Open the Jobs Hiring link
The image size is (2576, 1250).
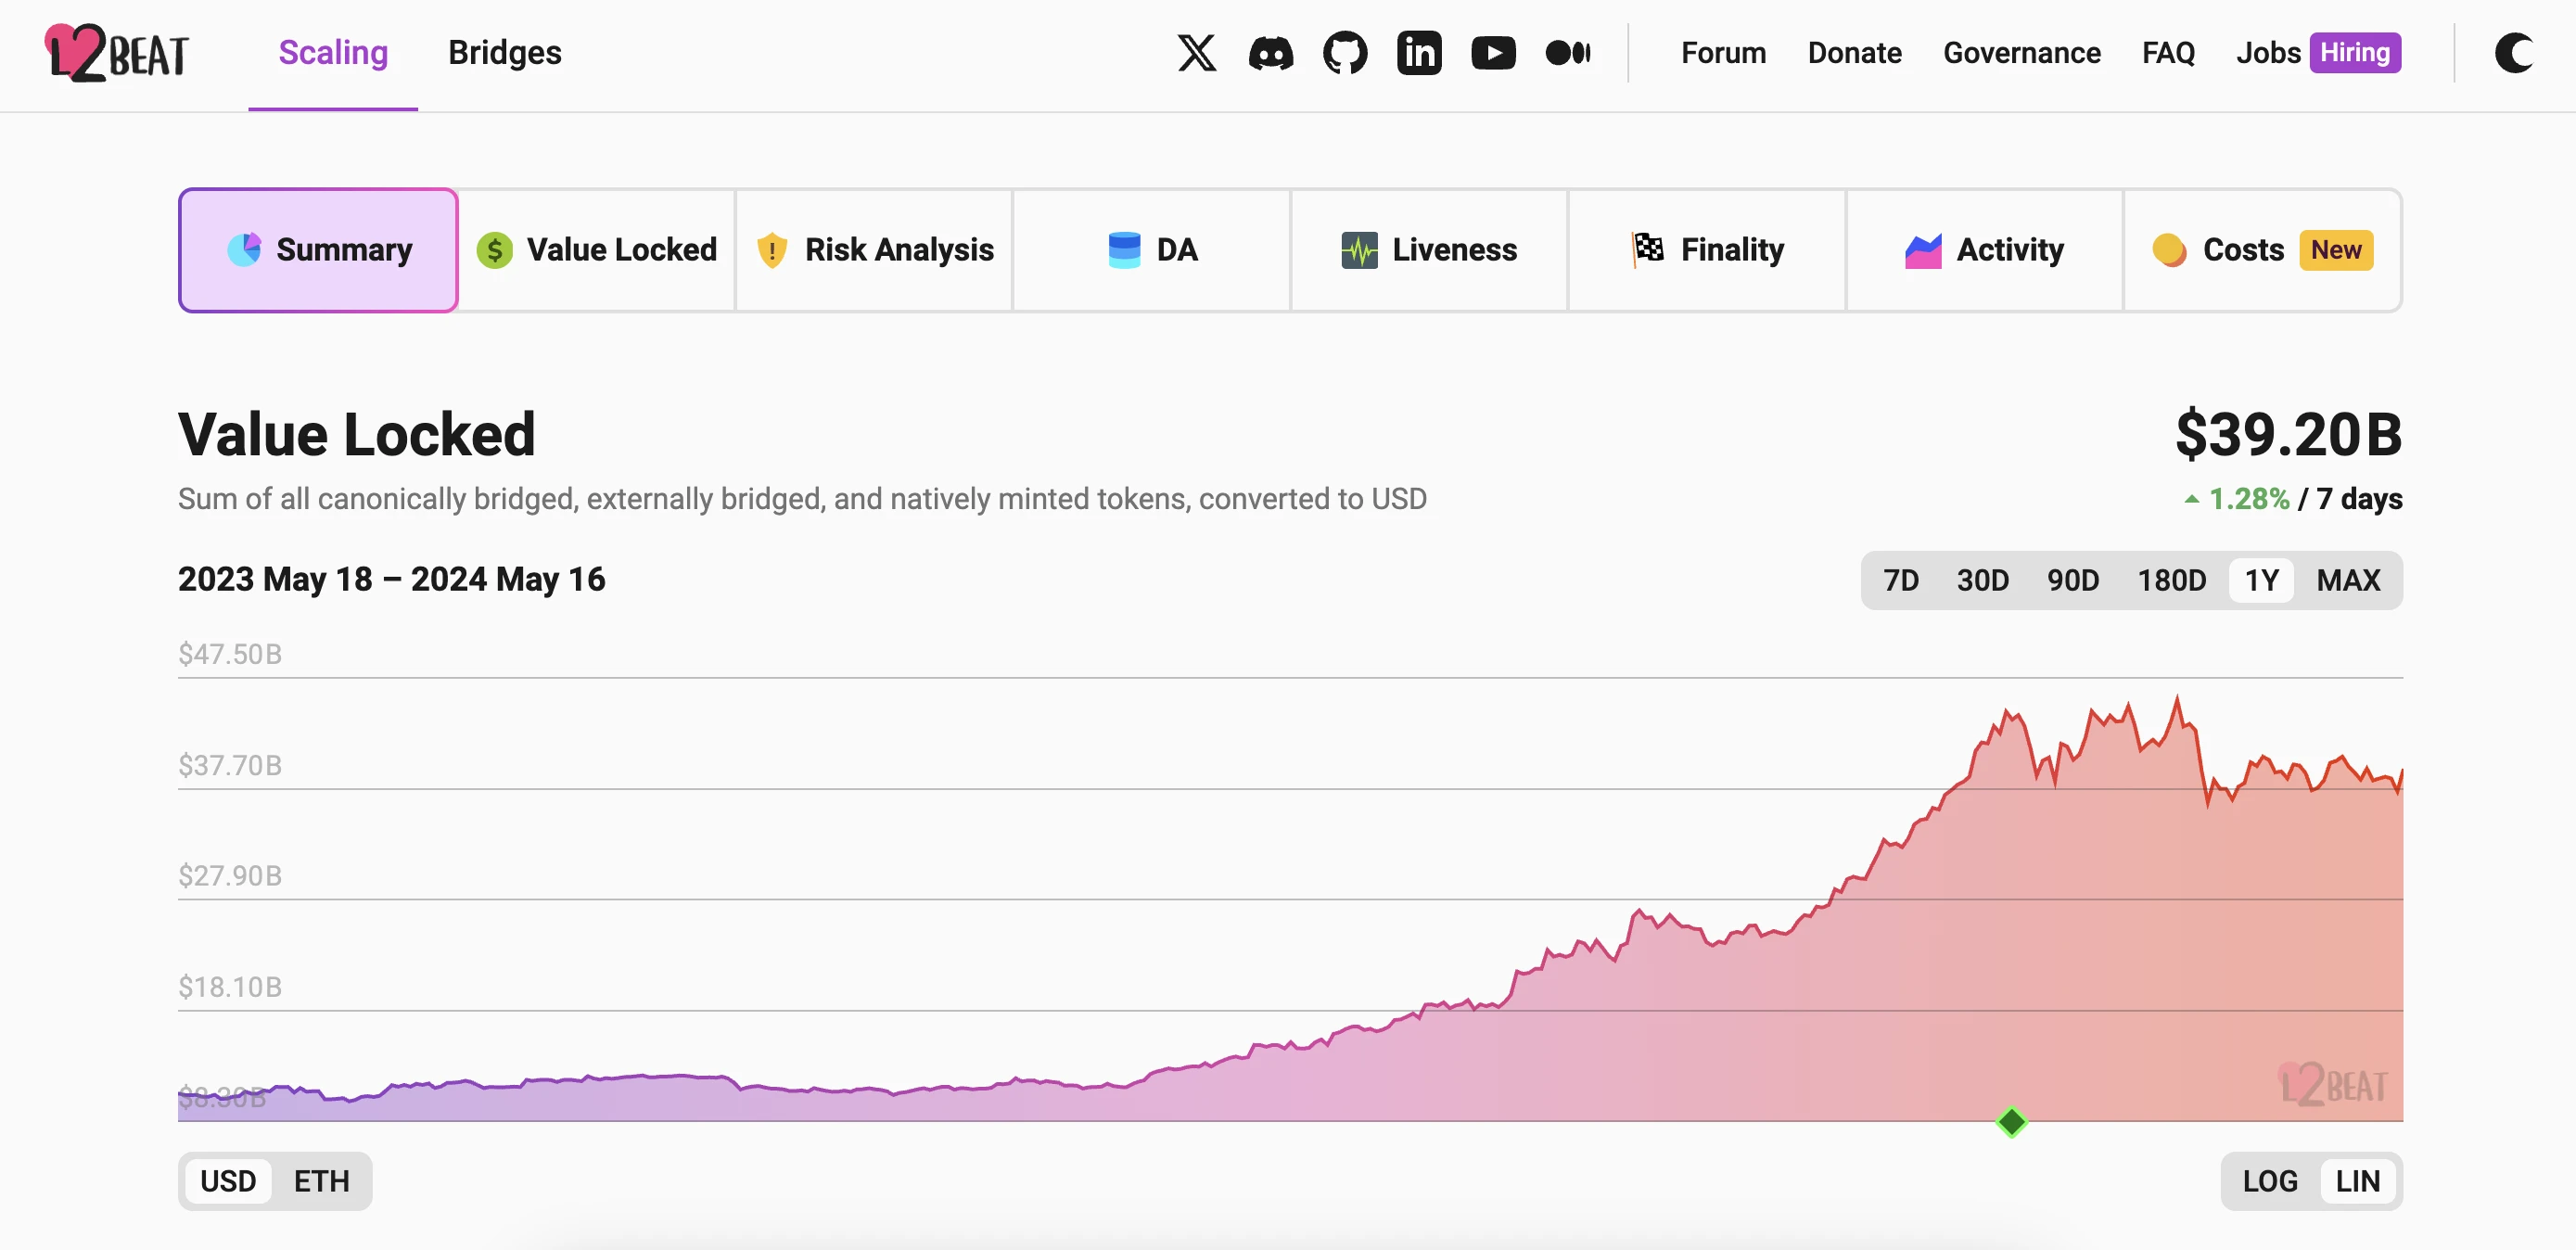pyautogui.click(x=2317, y=53)
